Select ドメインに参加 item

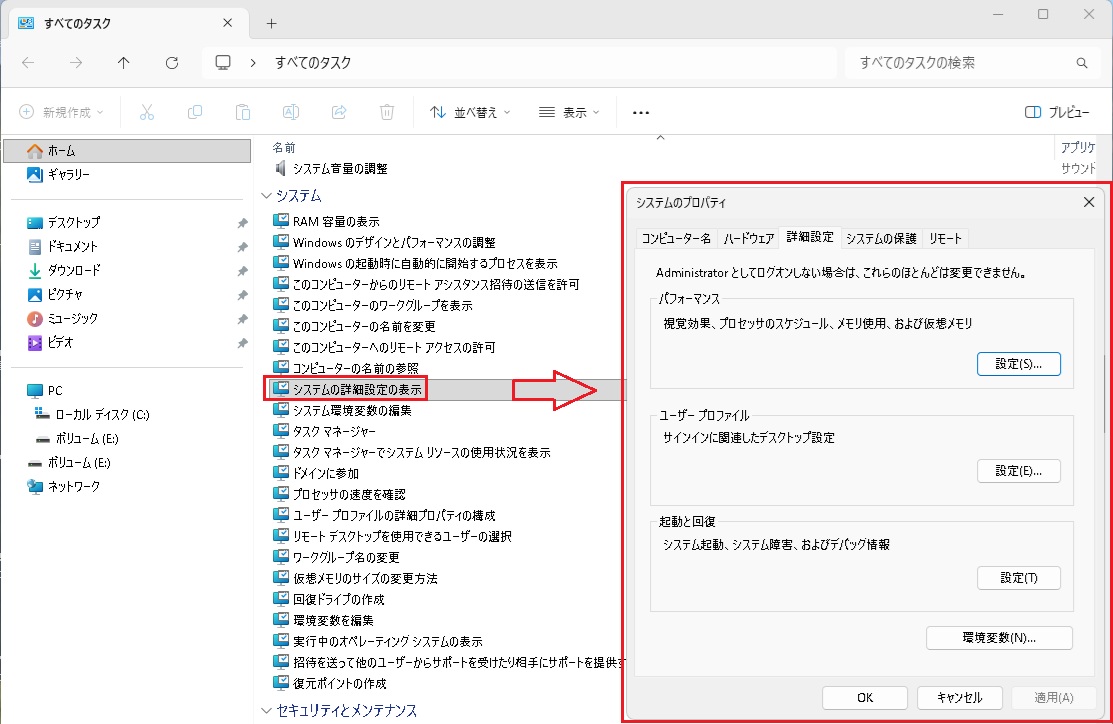click(317, 473)
